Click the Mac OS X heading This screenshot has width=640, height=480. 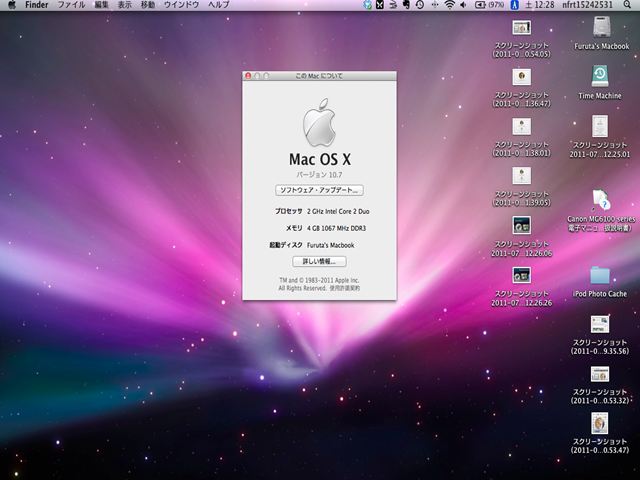pyautogui.click(x=320, y=159)
